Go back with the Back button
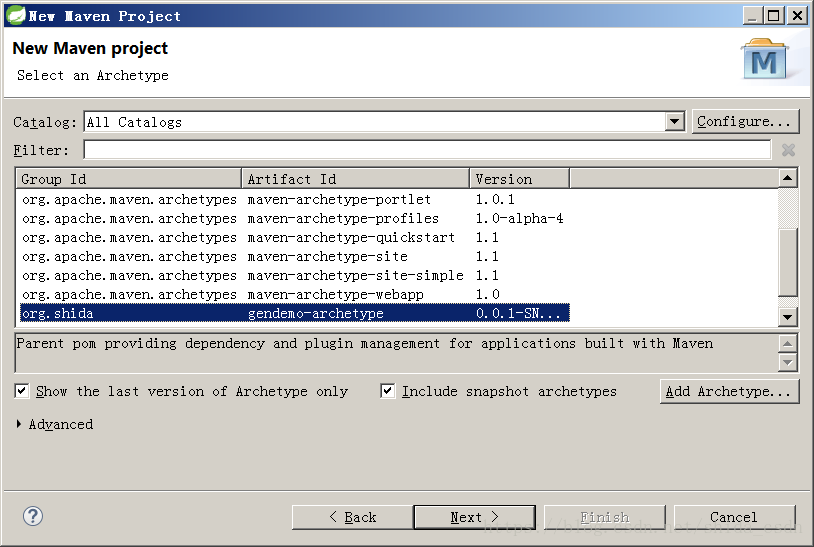The width and height of the screenshot is (814, 547). [352, 517]
